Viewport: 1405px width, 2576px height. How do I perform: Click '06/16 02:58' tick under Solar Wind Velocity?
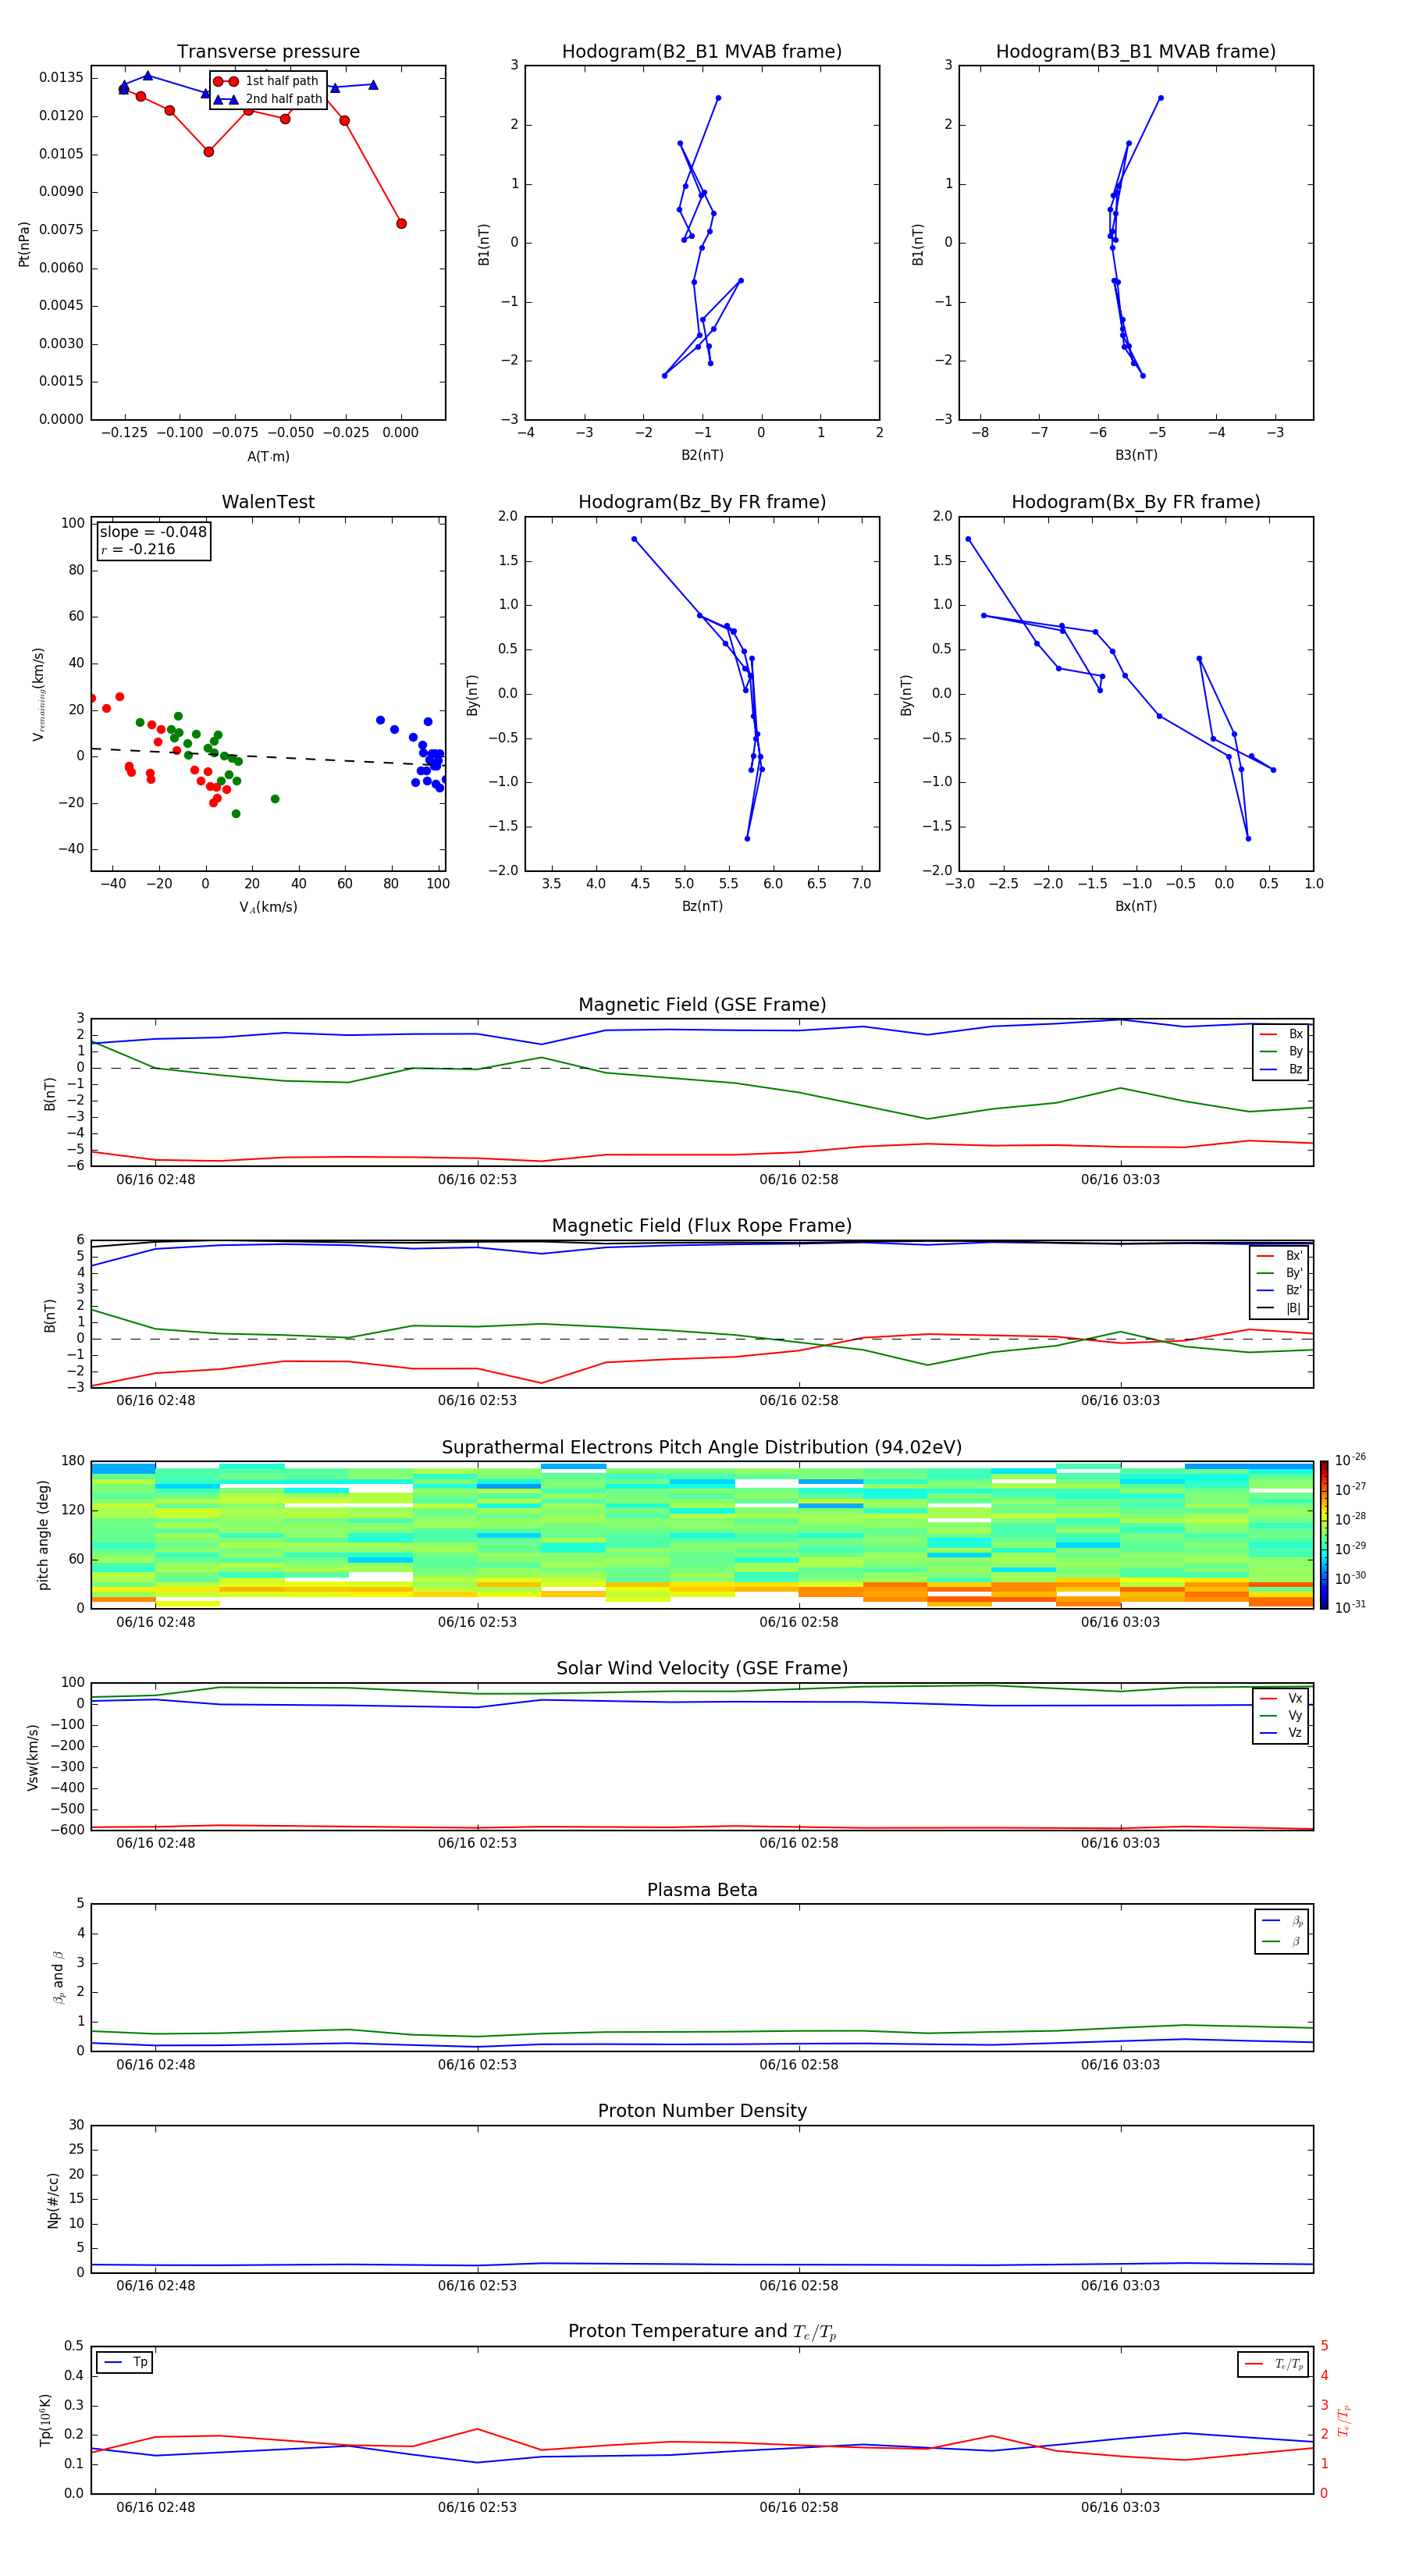(798, 1843)
